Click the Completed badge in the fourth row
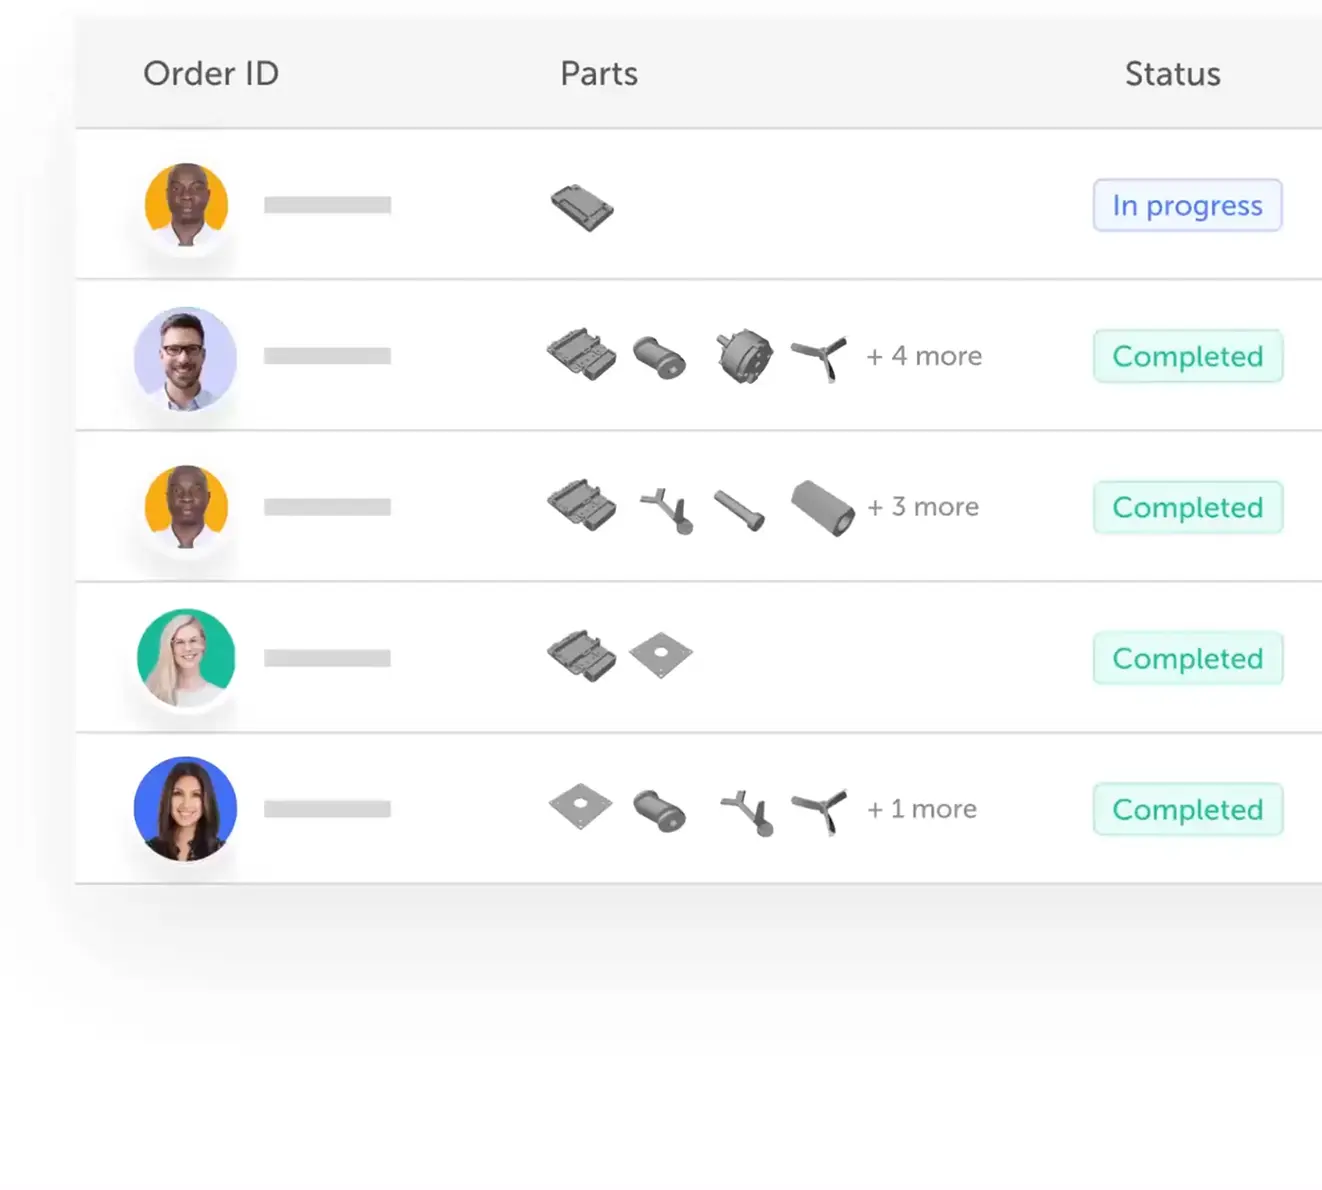Viewport: 1322px width, 1190px height. tap(1187, 658)
